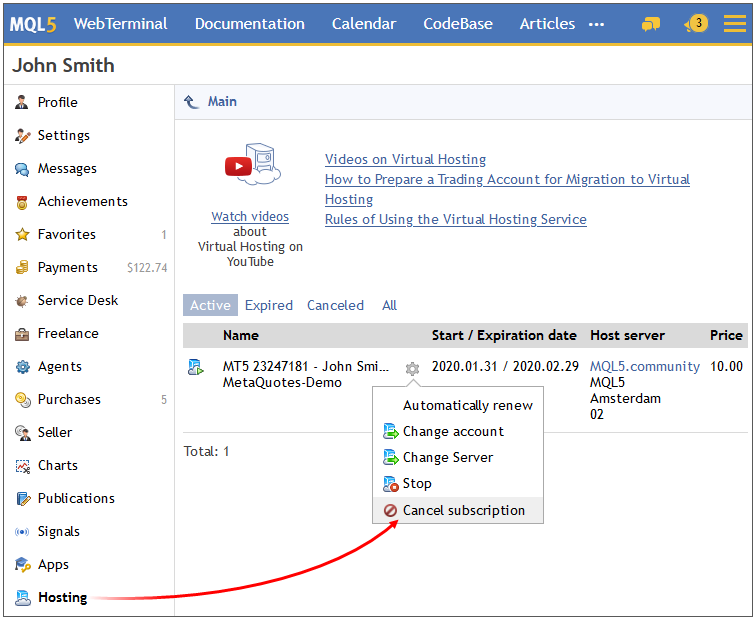Choose Change account from the context menu
The image size is (754, 620).
(453, 431)
